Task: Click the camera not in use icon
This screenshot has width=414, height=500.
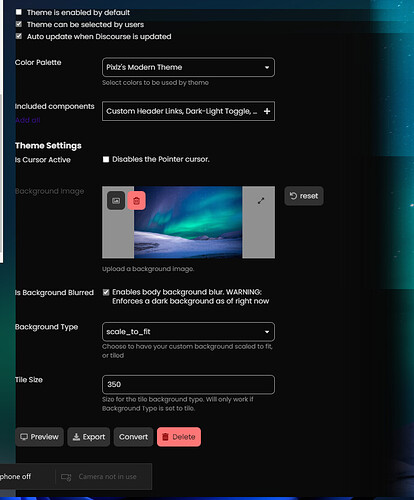Action: coord(66,477)
